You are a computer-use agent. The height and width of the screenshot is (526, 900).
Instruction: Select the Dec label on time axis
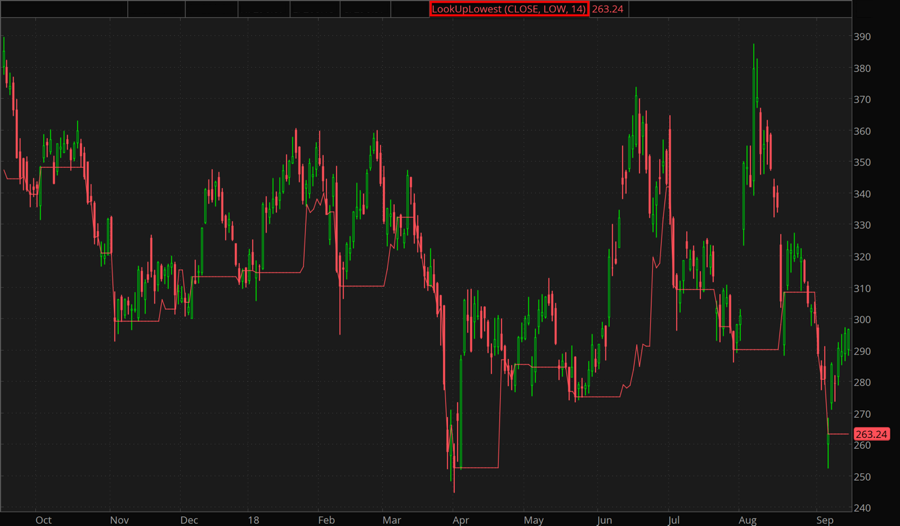click(189, 520)
